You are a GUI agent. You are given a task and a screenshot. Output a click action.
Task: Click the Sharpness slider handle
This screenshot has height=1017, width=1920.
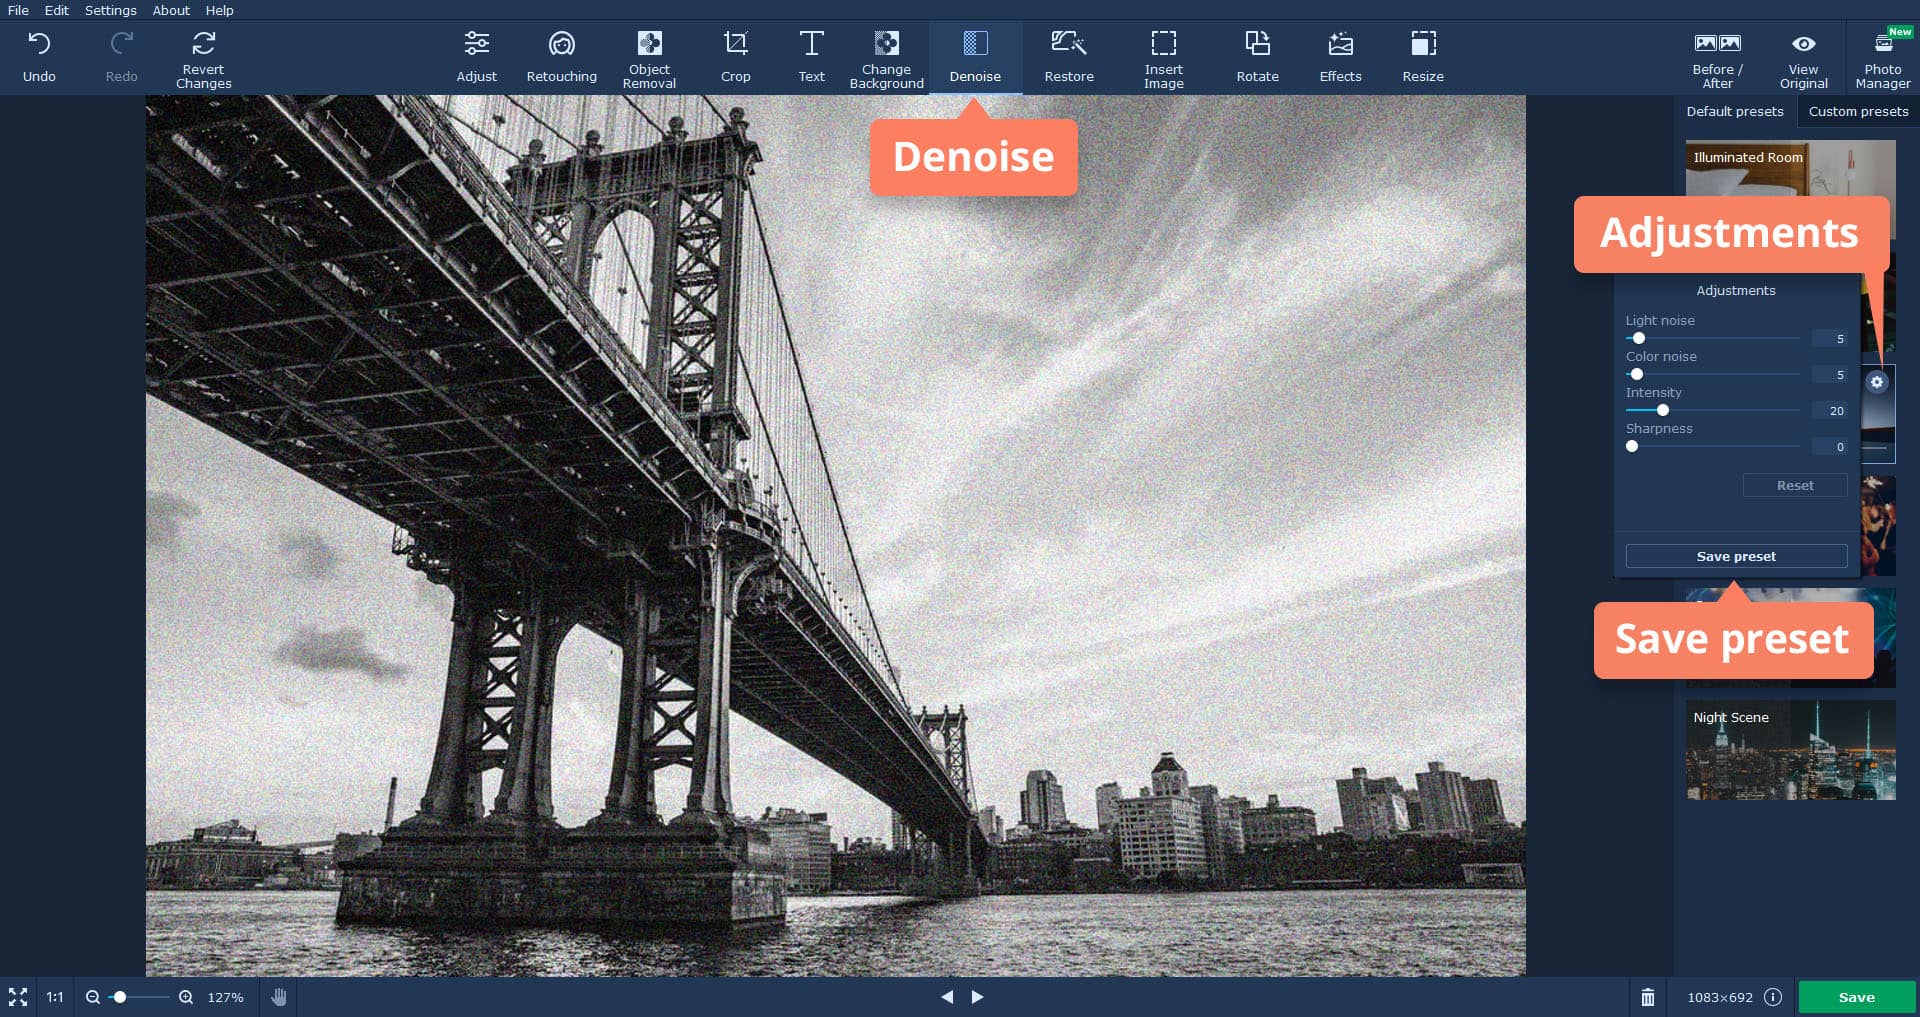pyautogui.click(x=1632, y=446)
